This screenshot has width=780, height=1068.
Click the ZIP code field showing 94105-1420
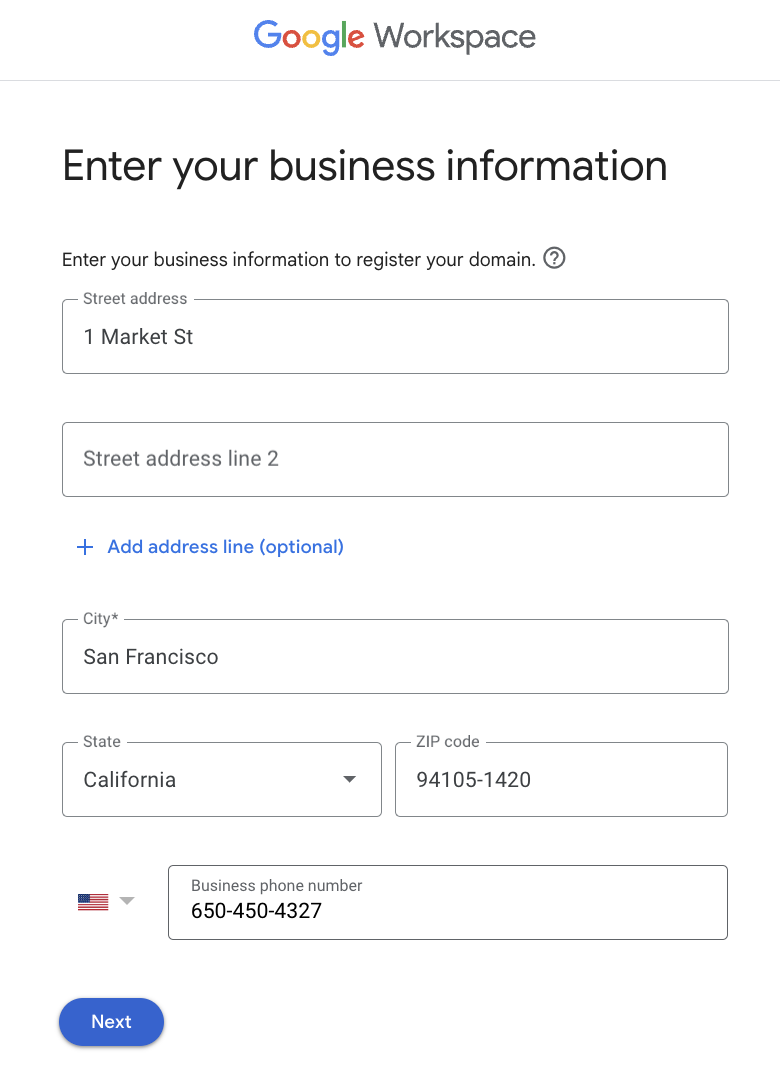tap(561, 780)
